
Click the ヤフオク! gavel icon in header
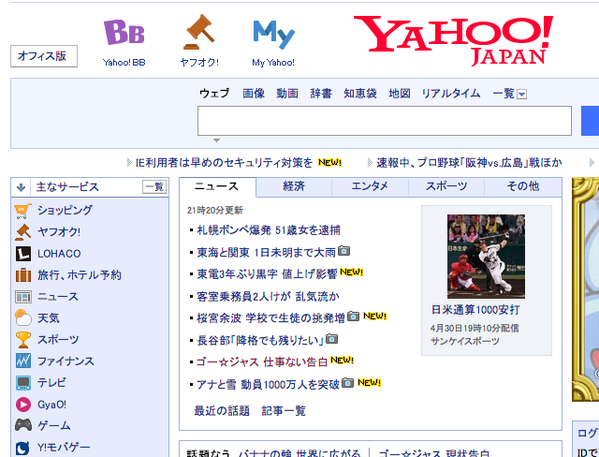[x=199, y=32]
